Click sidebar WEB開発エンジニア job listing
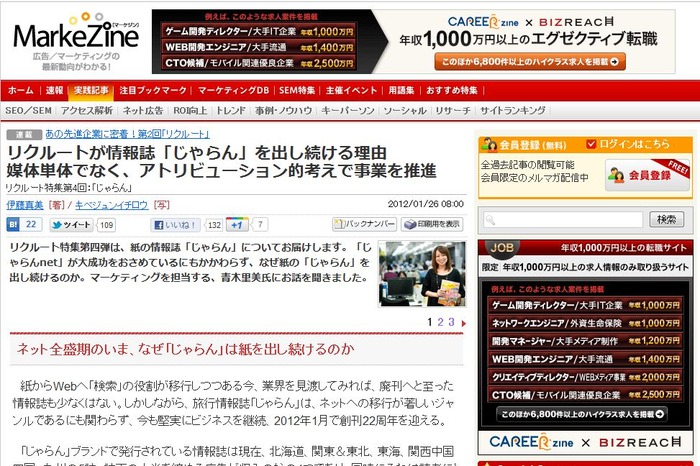The width and height of the screenshot is (700, 466). point(585,359)
